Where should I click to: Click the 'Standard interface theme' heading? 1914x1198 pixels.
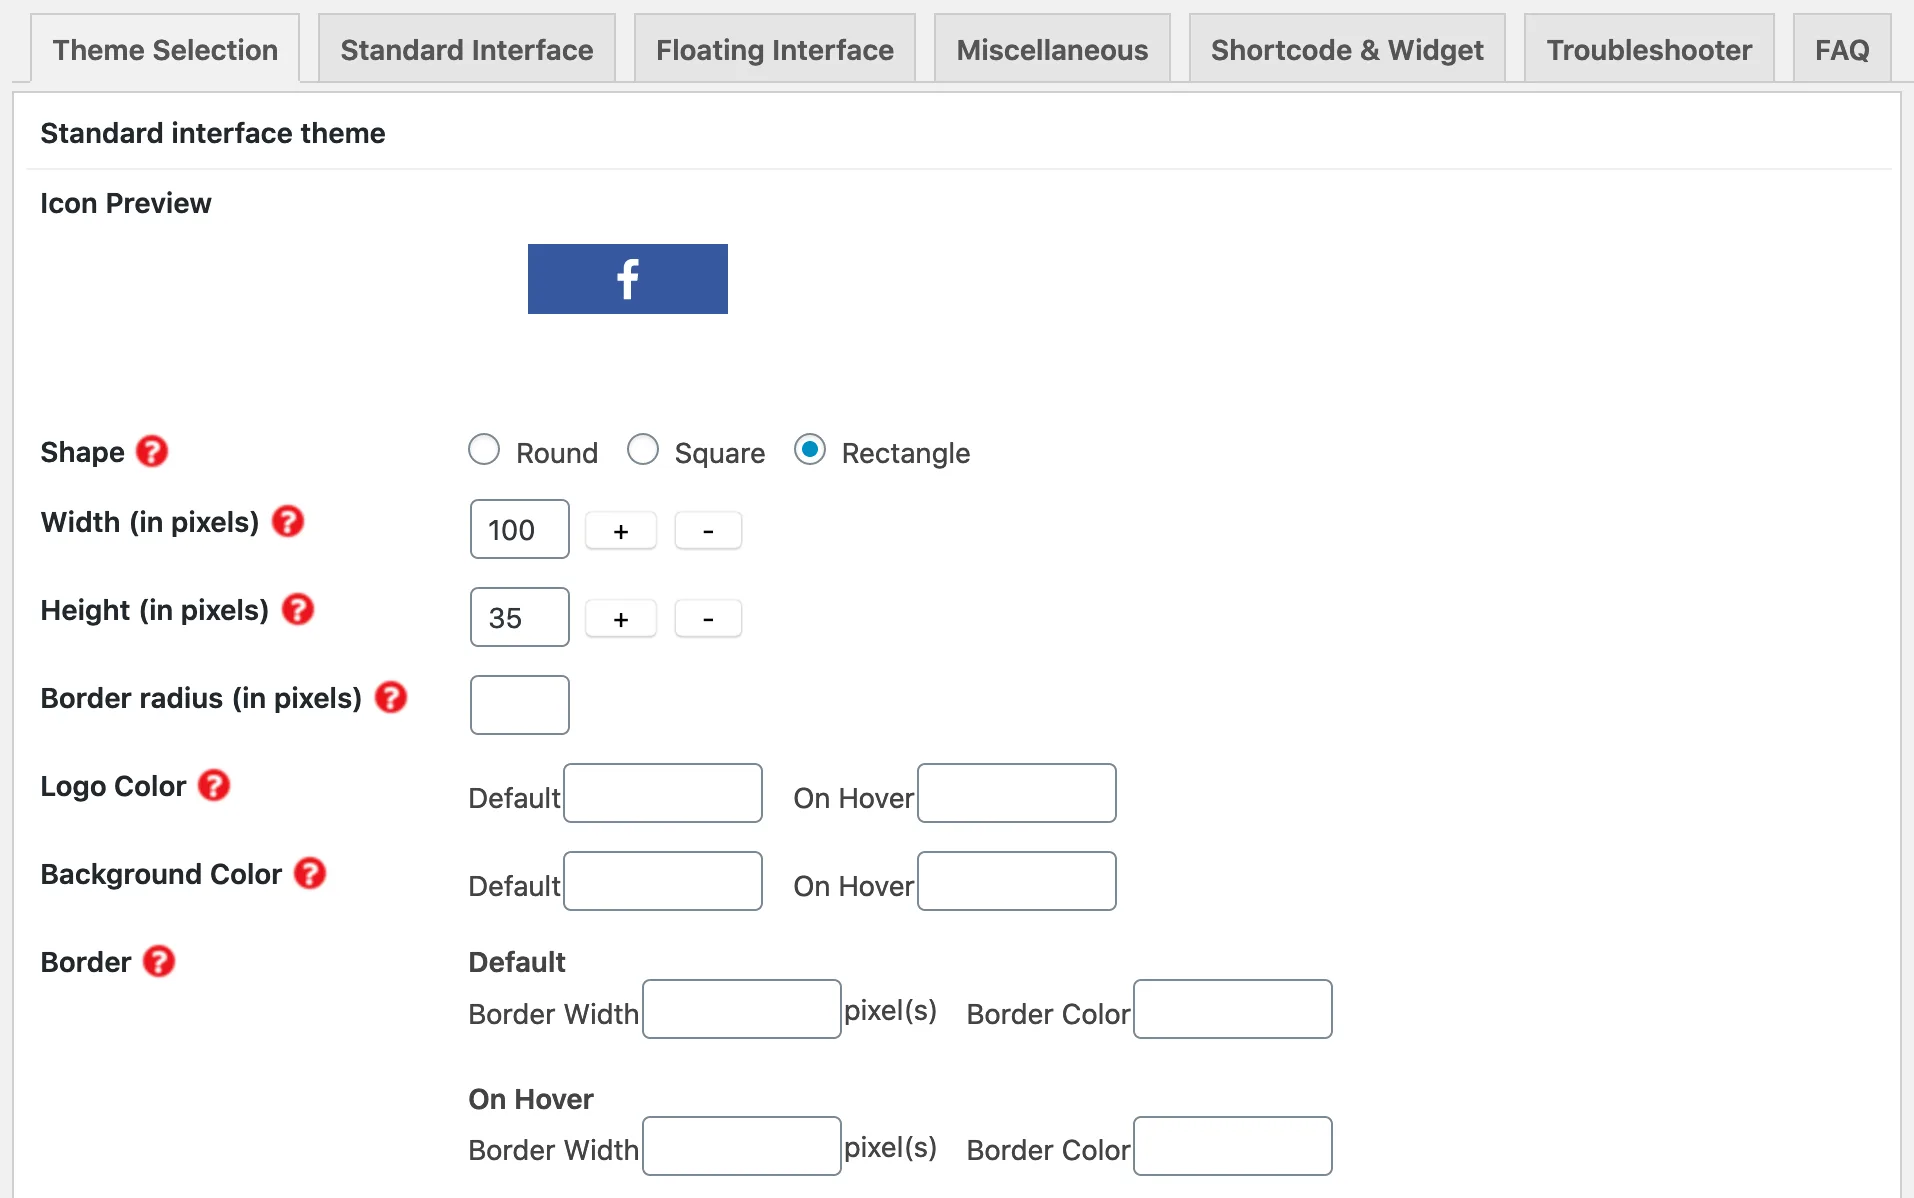[x=213, y=133]
